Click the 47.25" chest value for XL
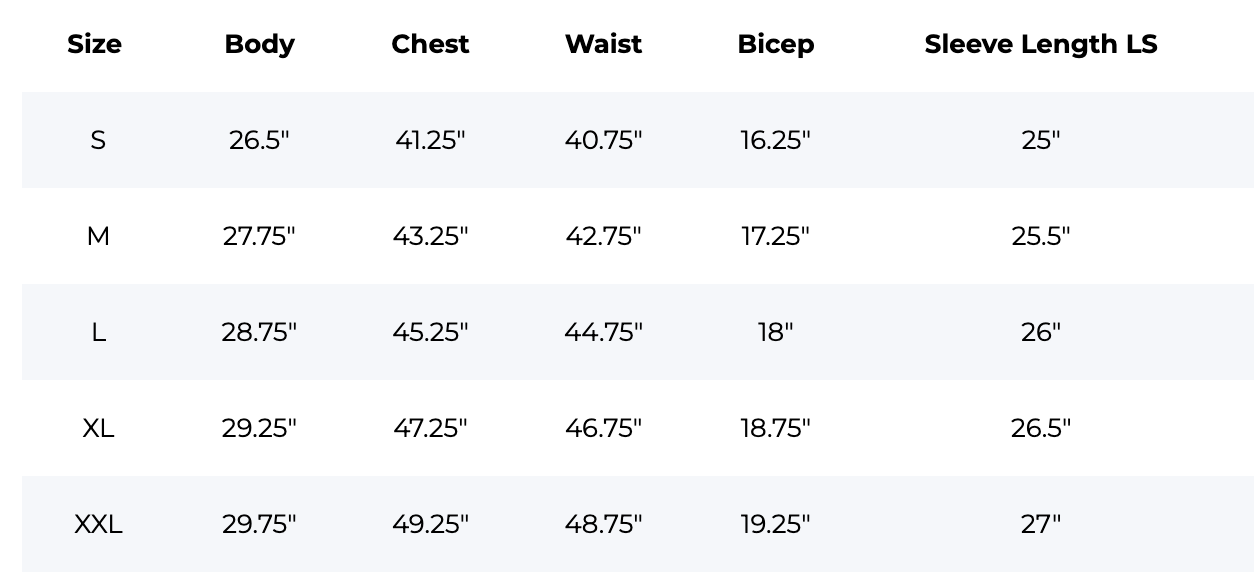This screenshot has width=1254, height=572. coord(430,428)
